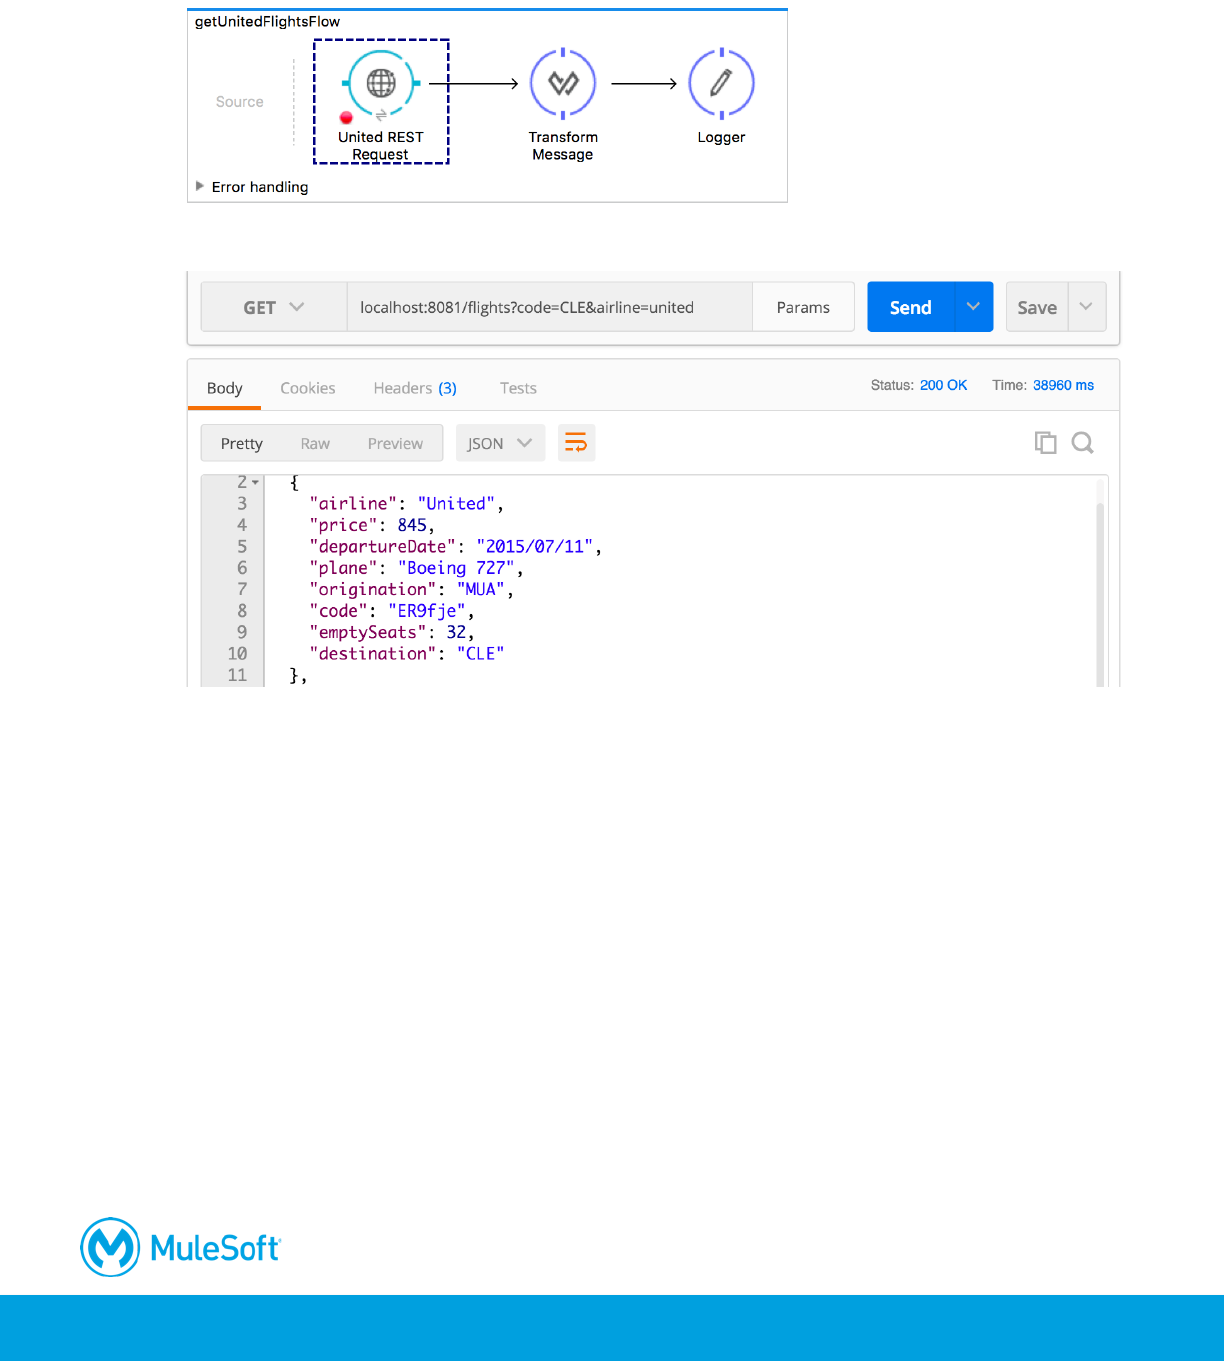Image resolution: width=1224 pixels, height=1361 pixels.
Task: Click the "destination": "CLE" line
Action: click(406, 654)
